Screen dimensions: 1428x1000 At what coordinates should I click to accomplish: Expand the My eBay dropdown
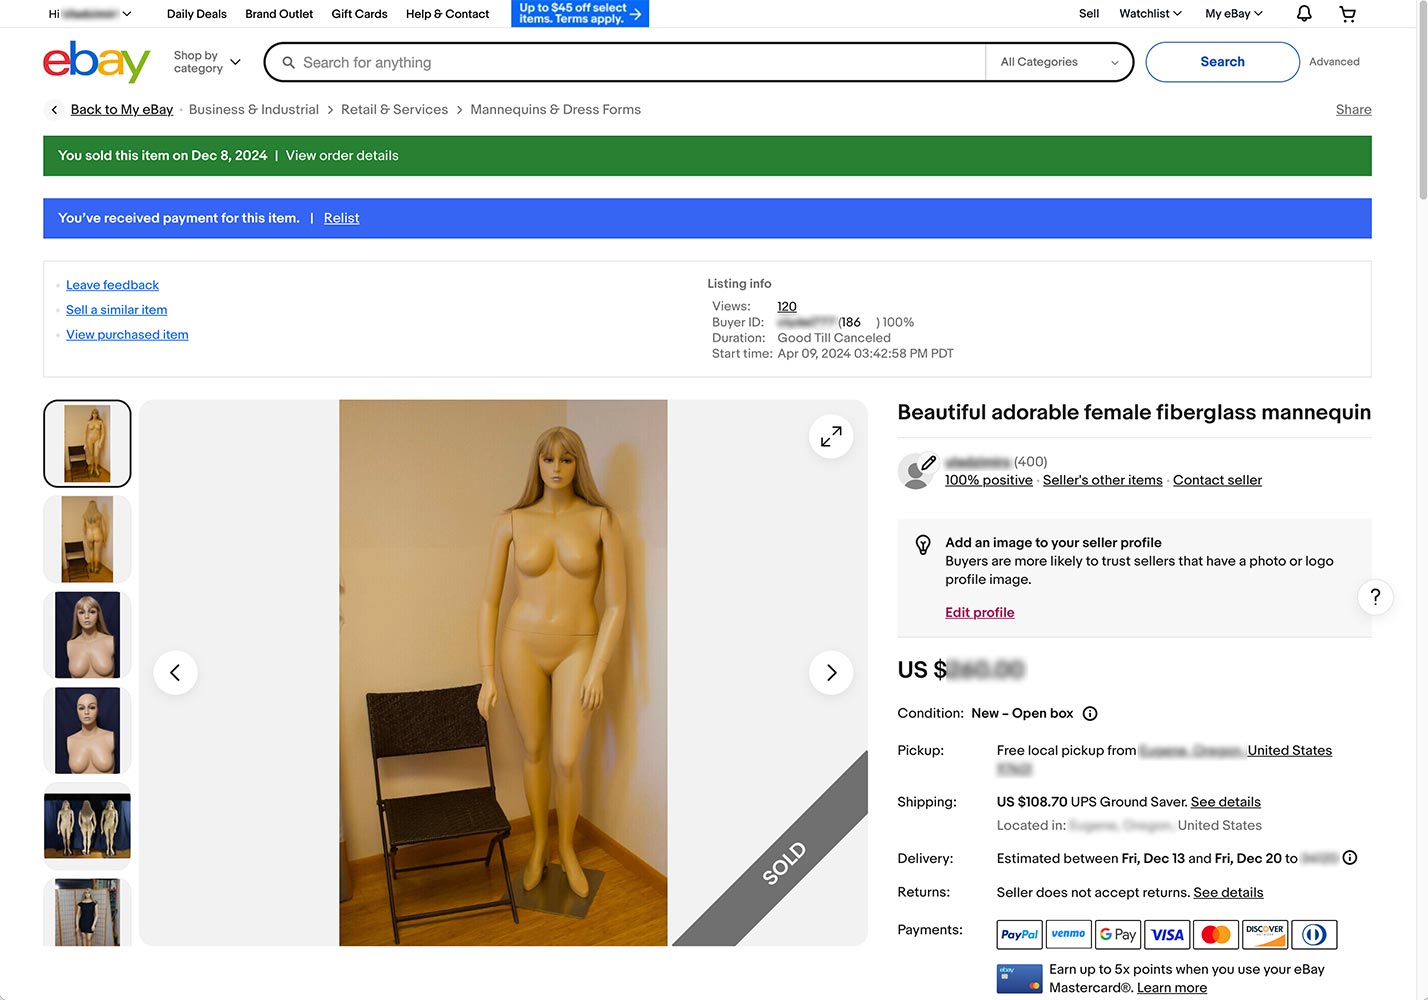tap(1233, 14)
